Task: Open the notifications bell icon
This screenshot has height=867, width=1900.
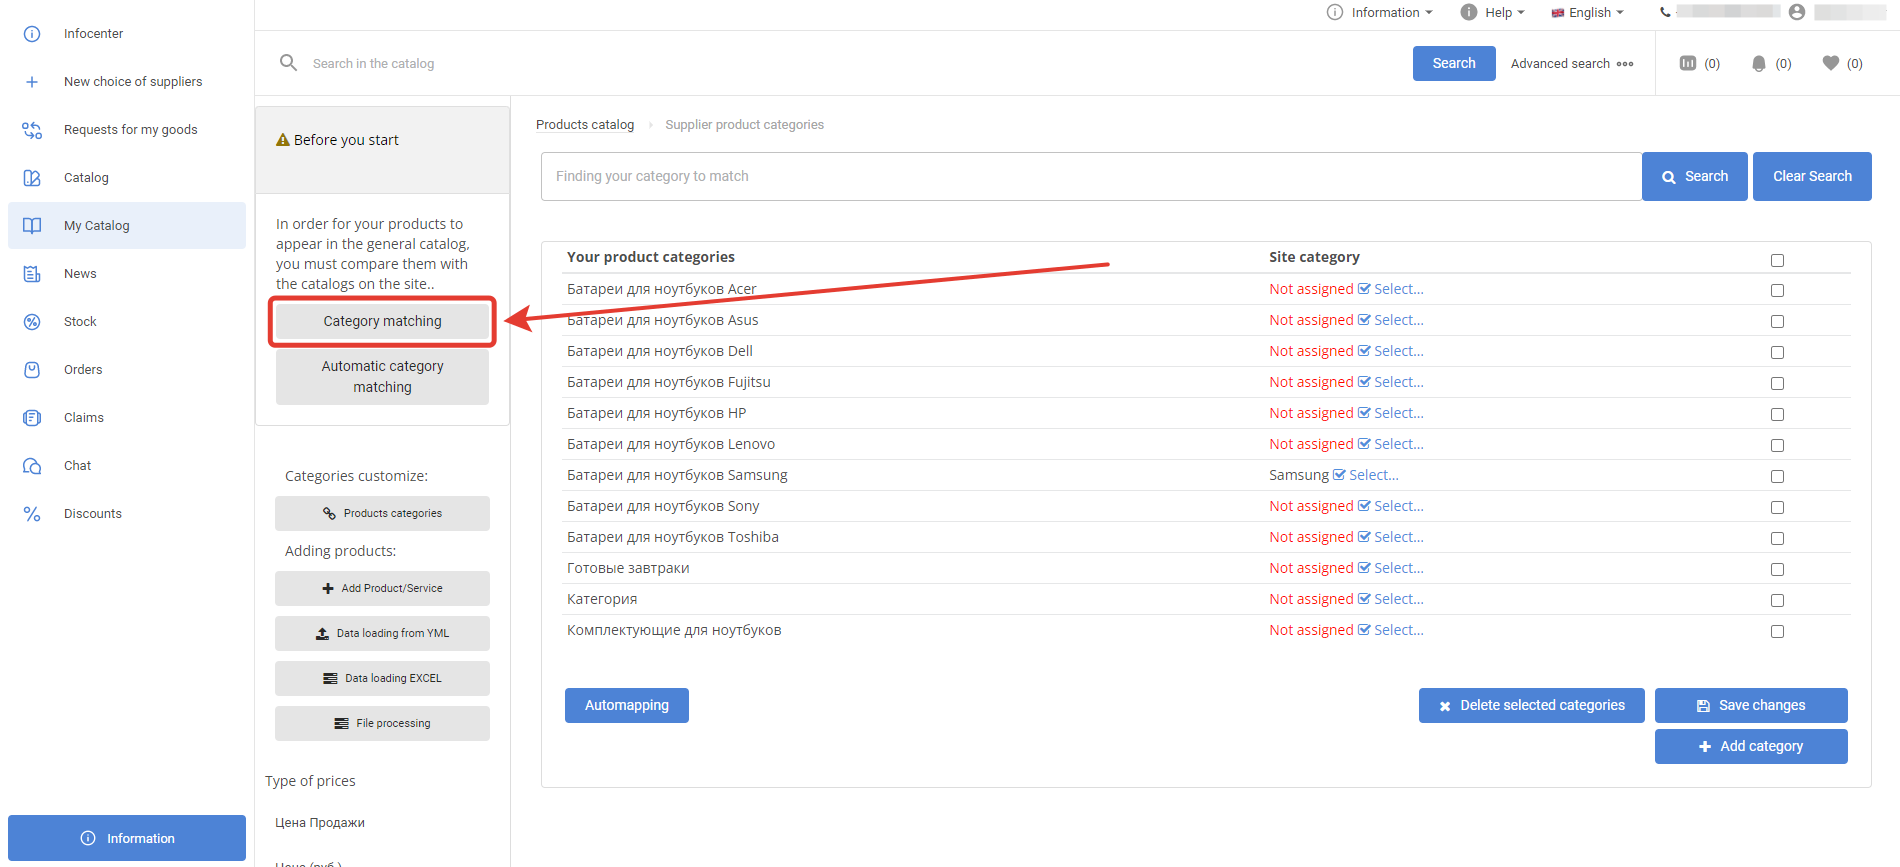Action: [x=1759, y=63]
